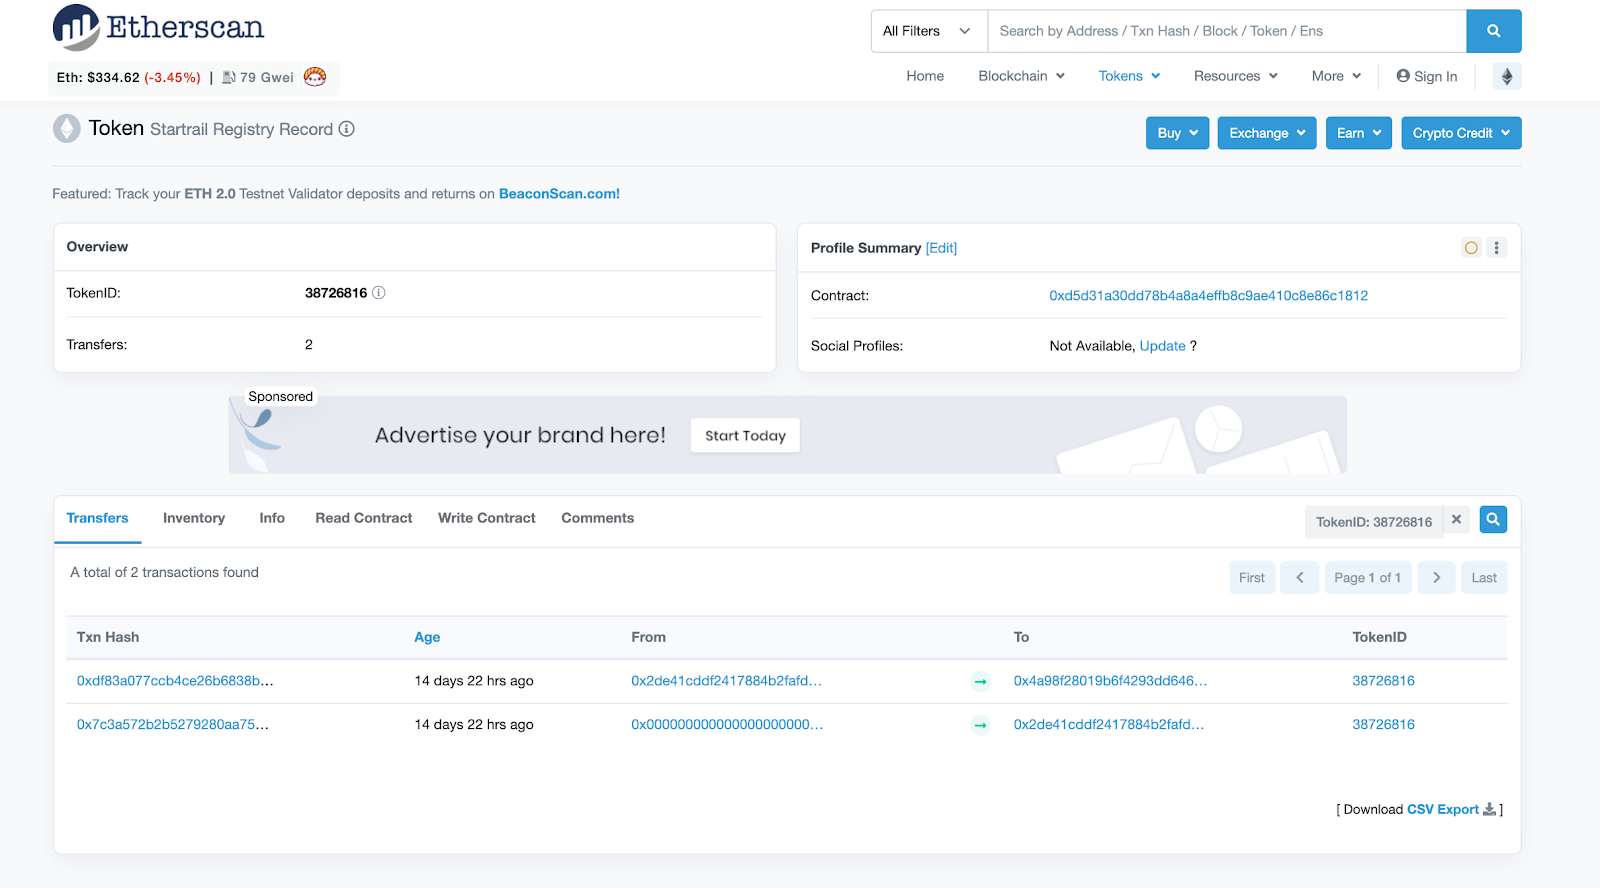Switch to the Inventory tab
The image size is (1600, 888).
pyautogui.click(x=194, y=518)
